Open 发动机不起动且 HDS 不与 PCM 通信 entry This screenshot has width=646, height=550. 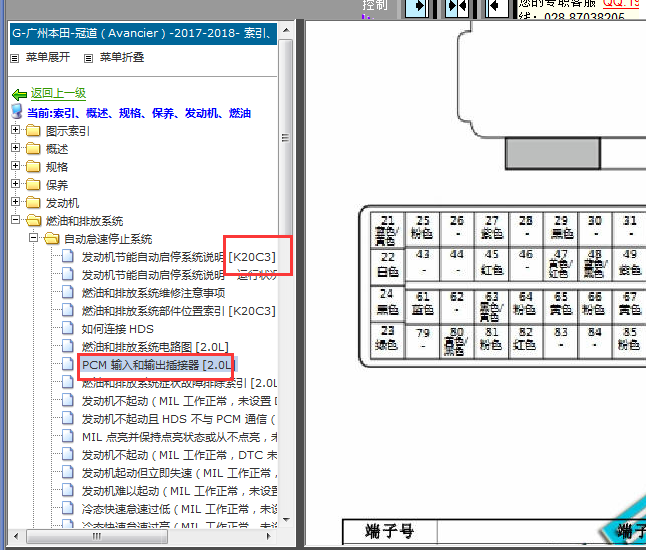(x=179, y=419)
